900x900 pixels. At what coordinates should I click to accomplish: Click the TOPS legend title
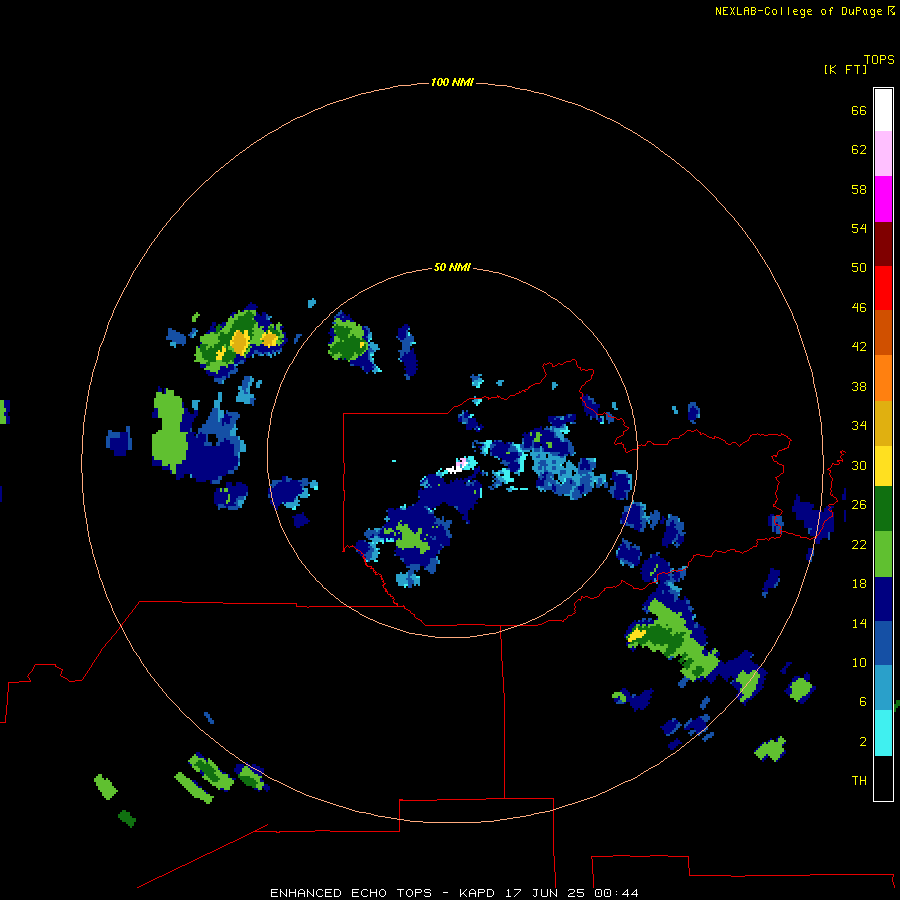click(x=879, y=60)
